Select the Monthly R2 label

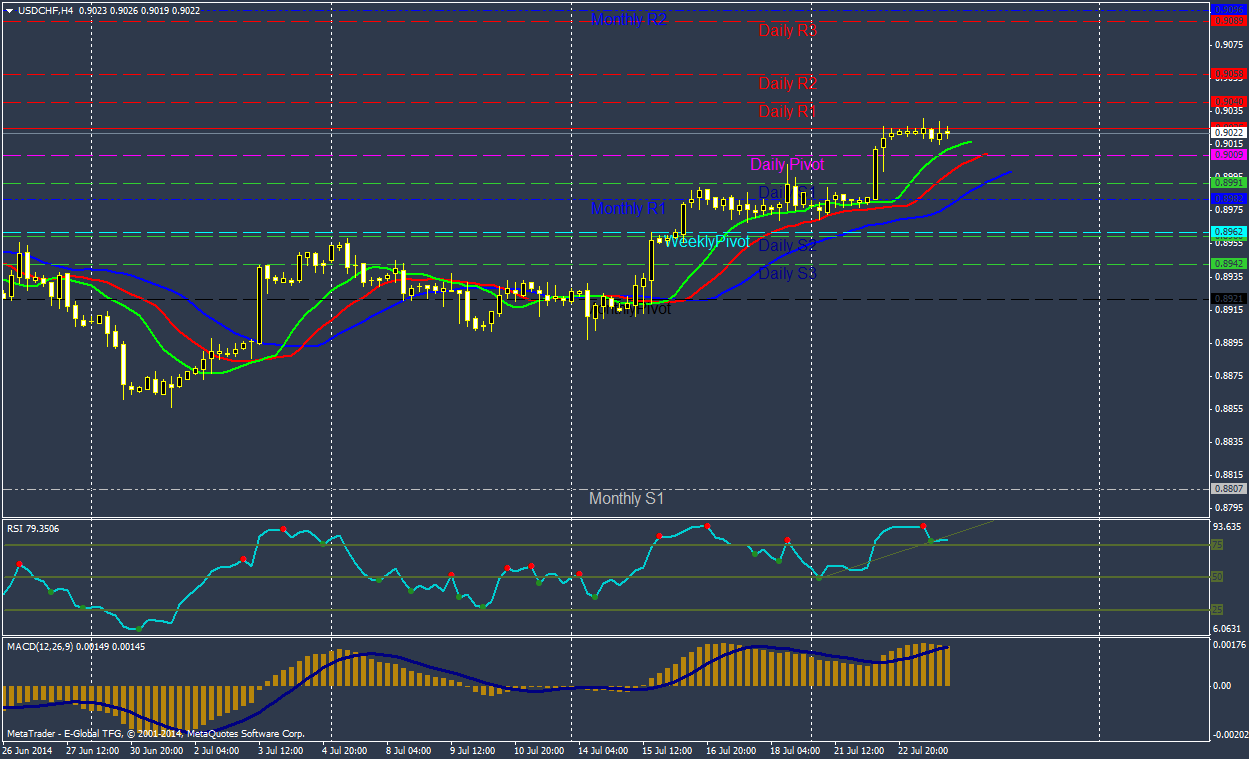tap(628, 19)
